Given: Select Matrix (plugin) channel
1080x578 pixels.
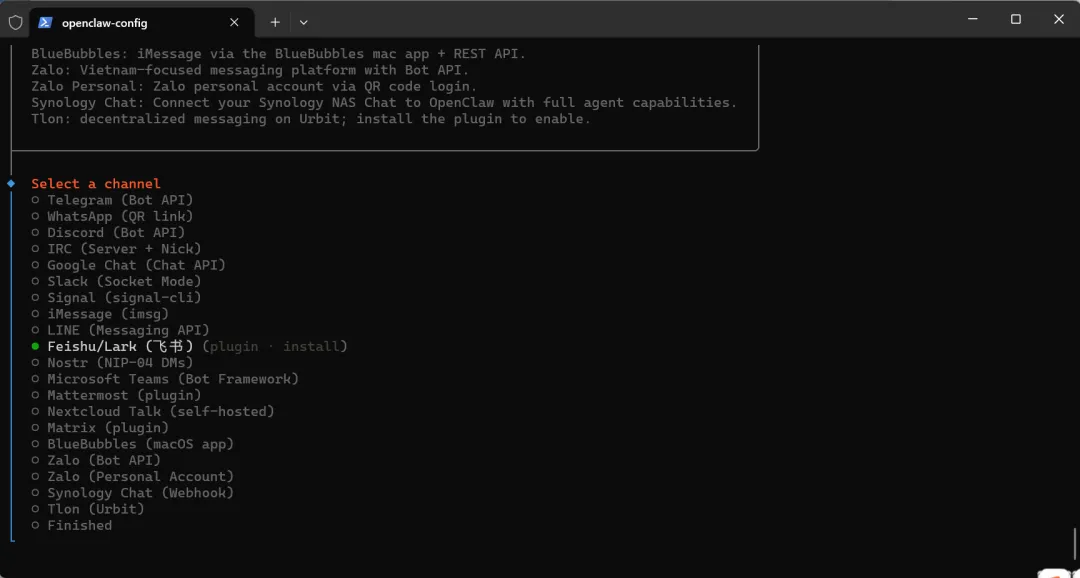Looking at the screenshot, I should click(x=101, y=428).
